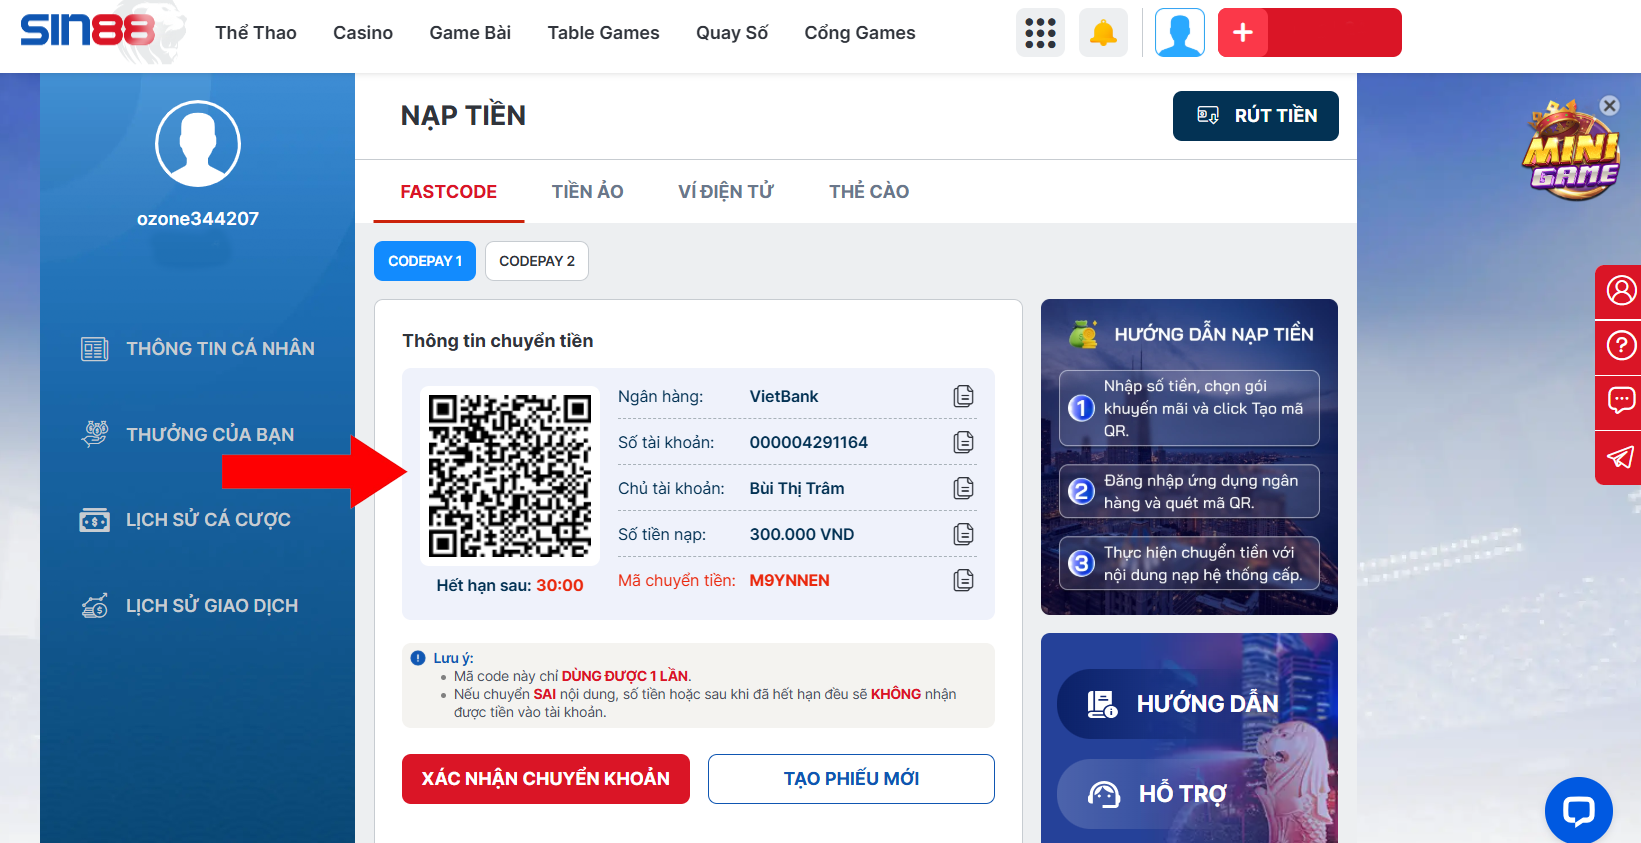This screenshot has width=1641, height=843.
Task: Select CODEPAY 1 option
Action: pos(425,261)
